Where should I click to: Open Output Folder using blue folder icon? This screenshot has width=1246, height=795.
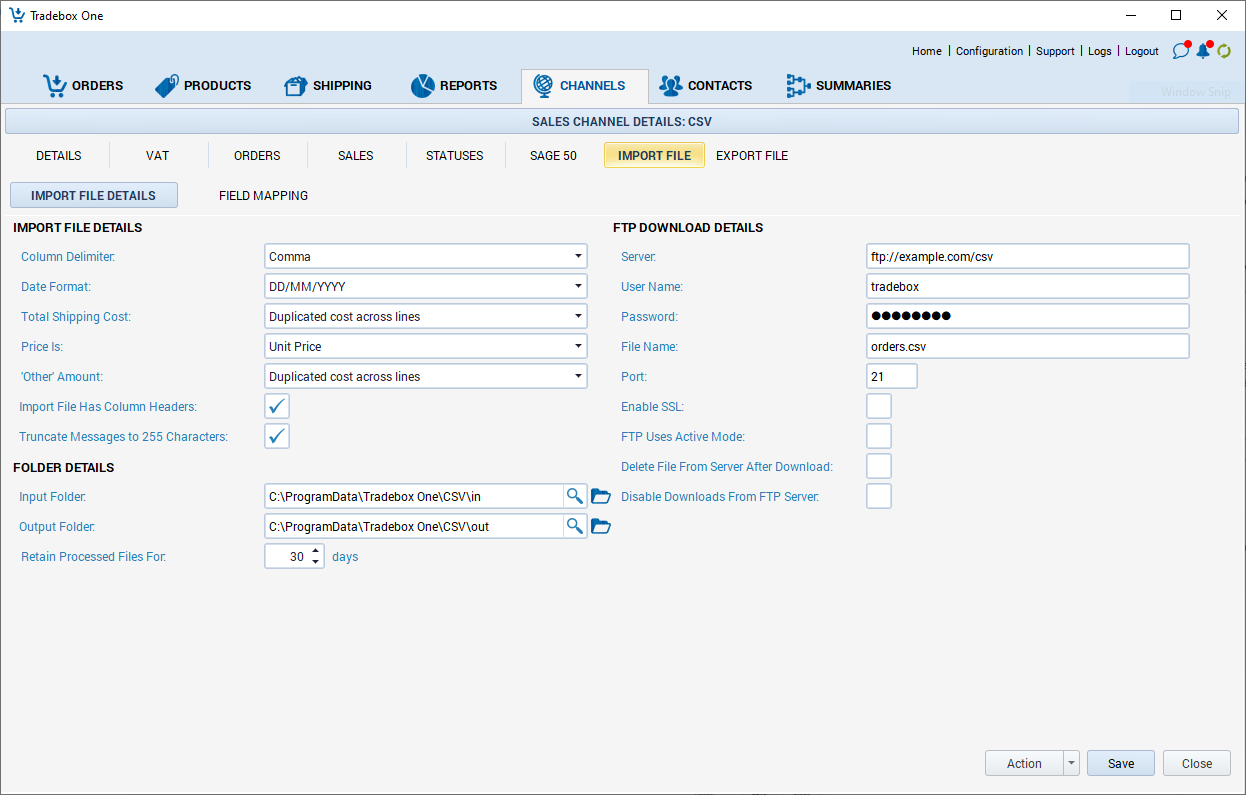(x=601, y=526)
